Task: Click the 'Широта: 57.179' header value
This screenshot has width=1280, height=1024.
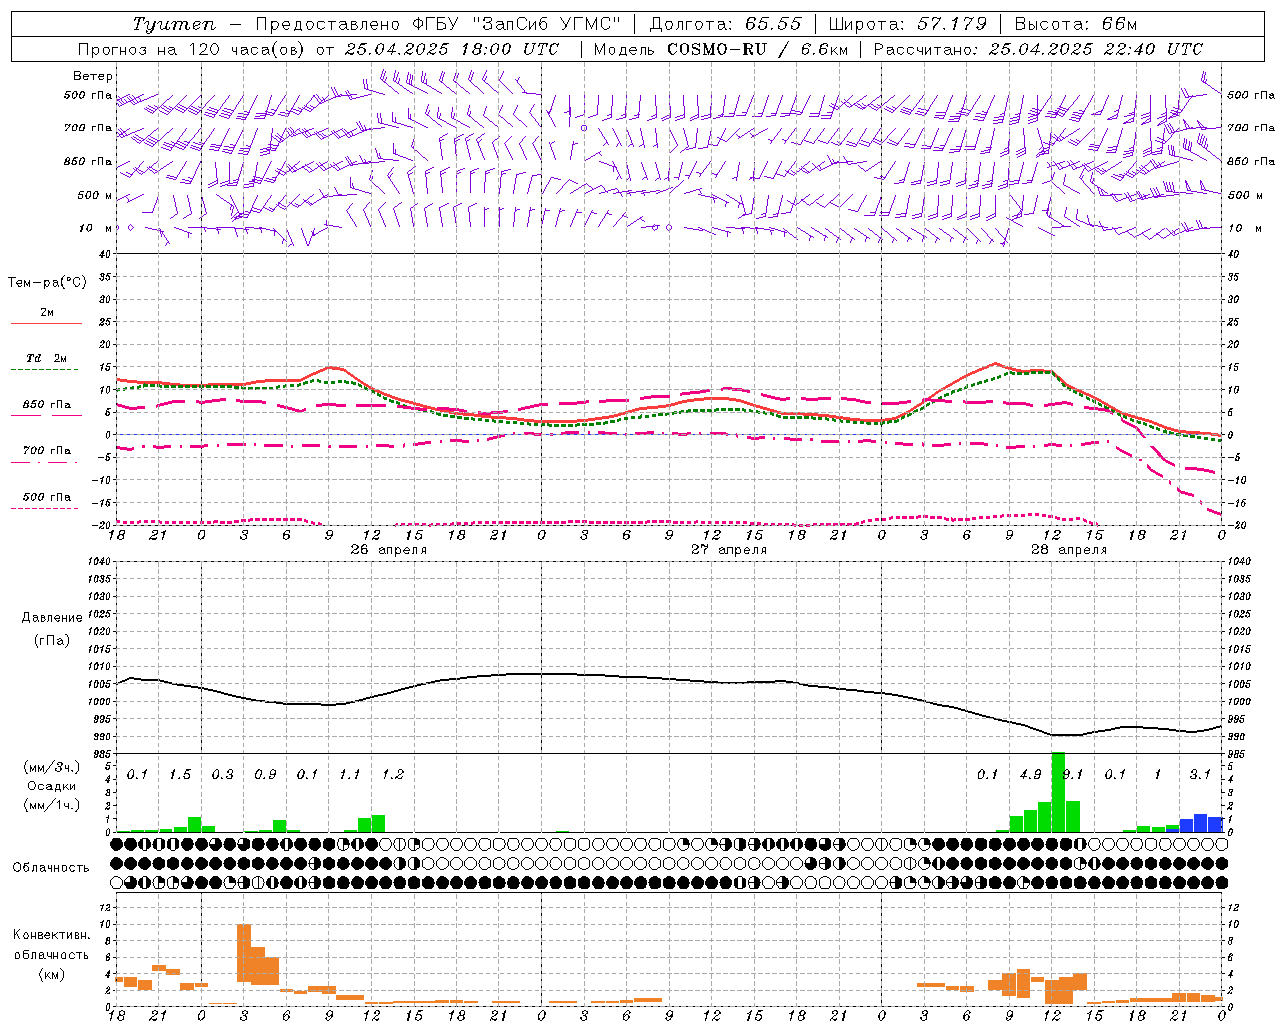Action: click(x=908, y=24)
